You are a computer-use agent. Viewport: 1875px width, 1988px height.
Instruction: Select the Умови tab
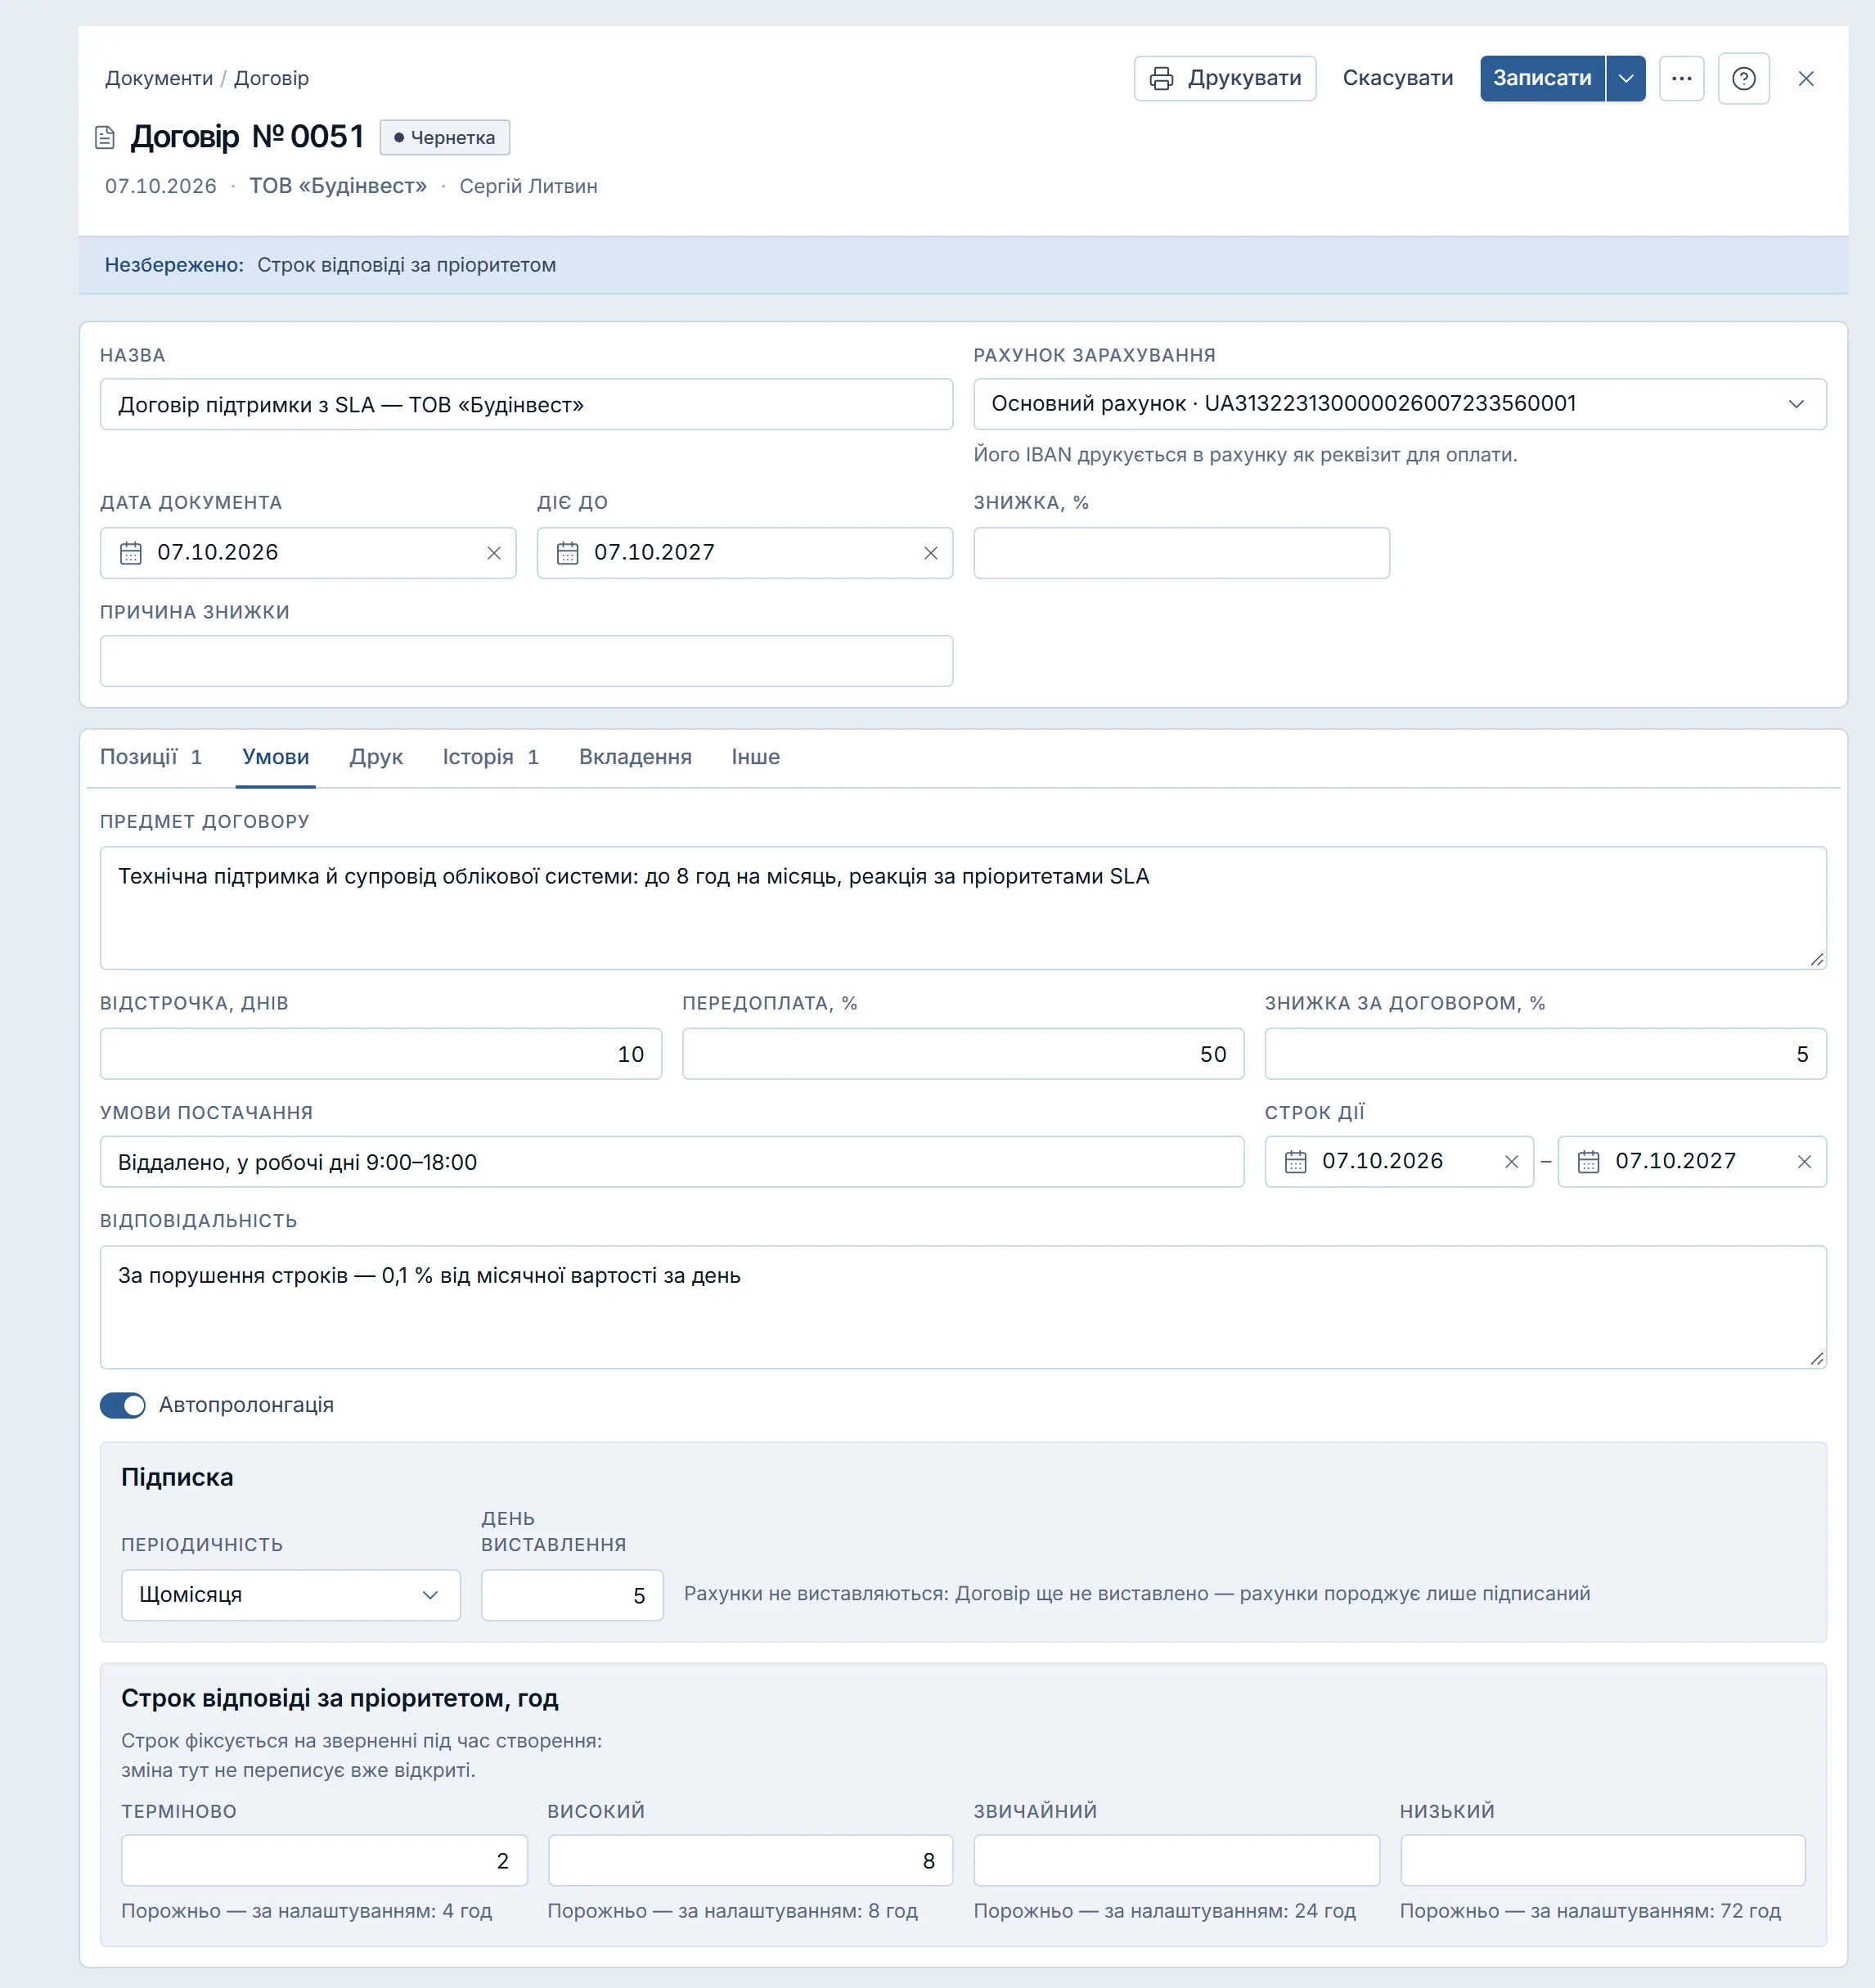275,757
